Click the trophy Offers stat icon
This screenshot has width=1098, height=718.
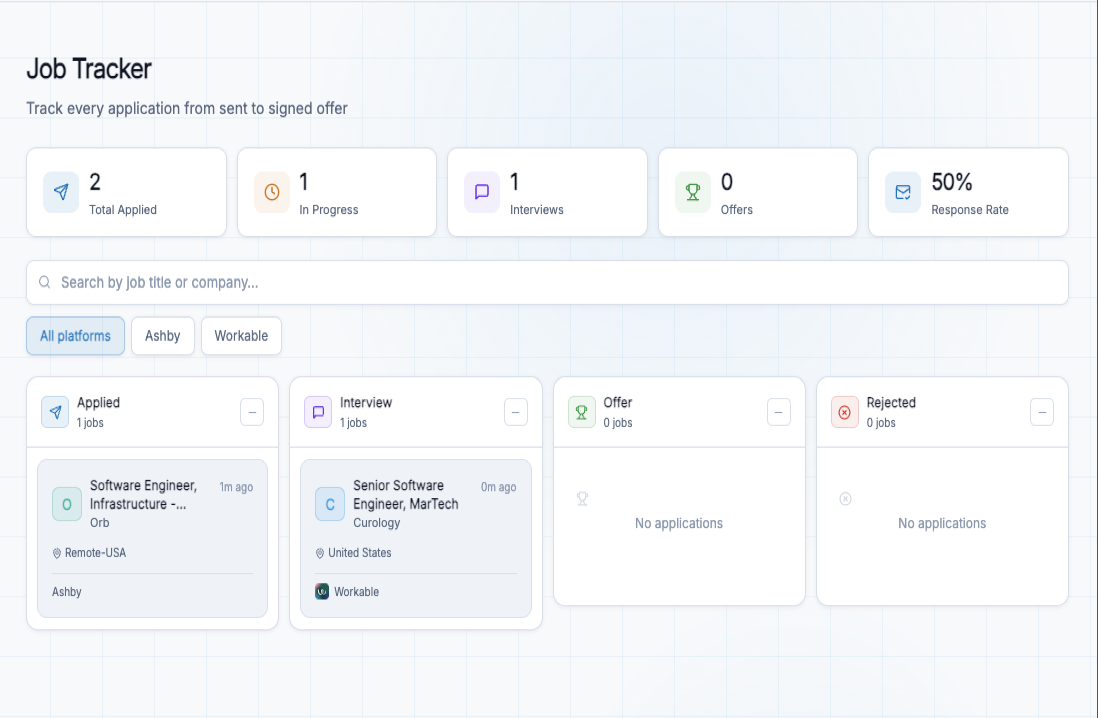pos(693,192)
